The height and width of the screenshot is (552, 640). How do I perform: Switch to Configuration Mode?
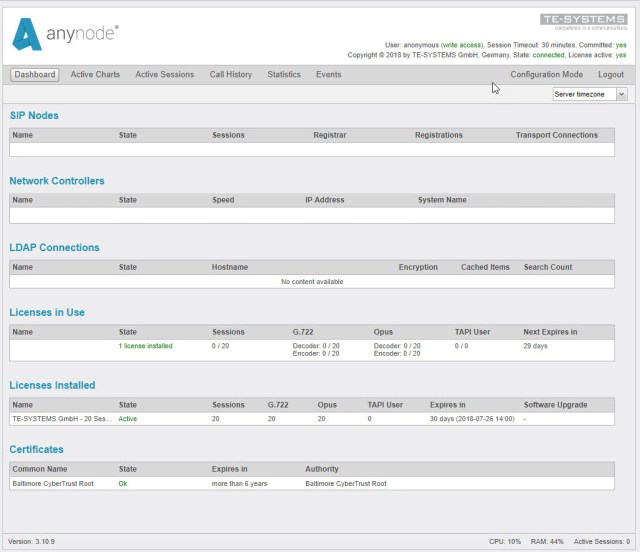tap(546, 75)
